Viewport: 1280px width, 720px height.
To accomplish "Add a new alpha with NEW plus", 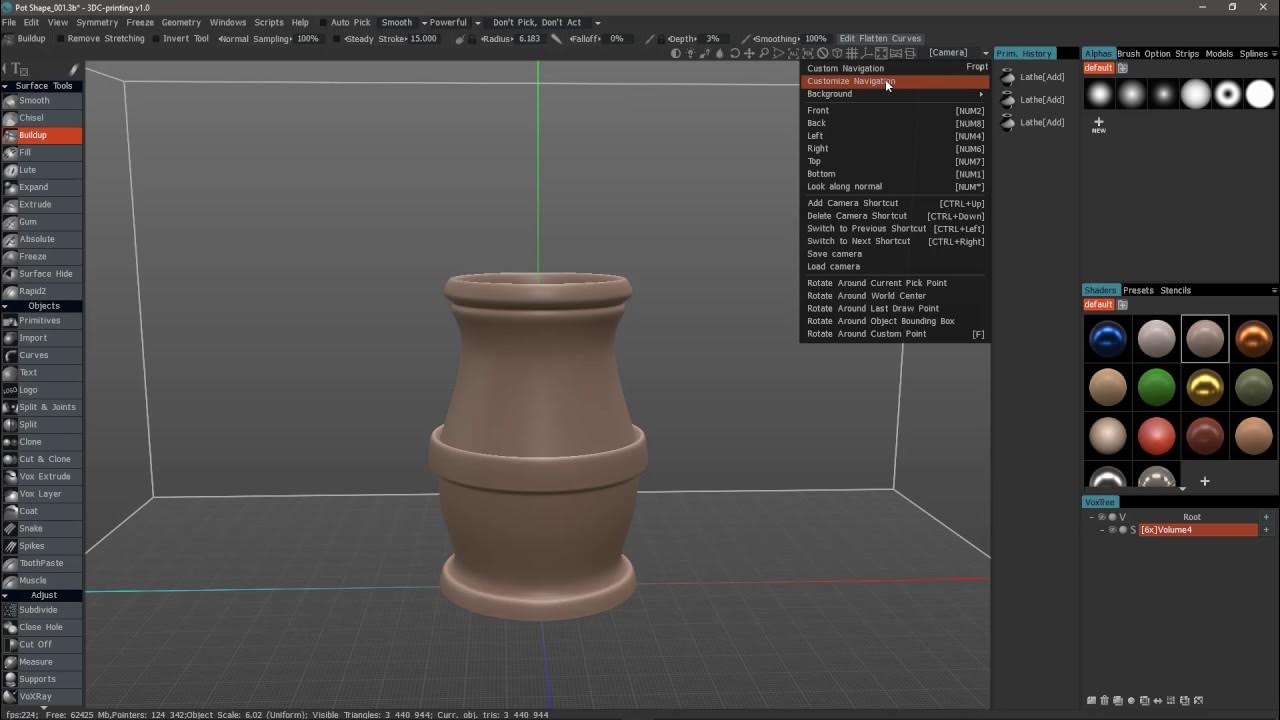I will point(1099,125).
